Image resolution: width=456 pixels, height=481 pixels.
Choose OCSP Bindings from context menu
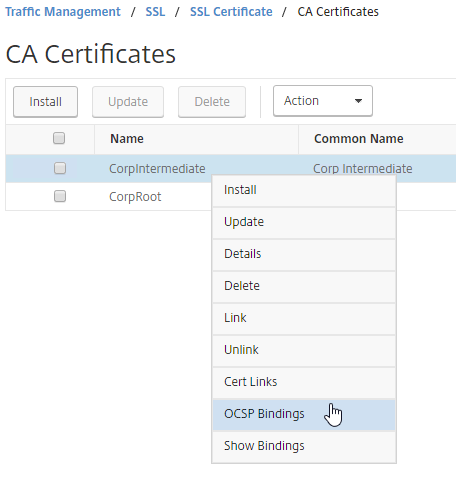304,414
